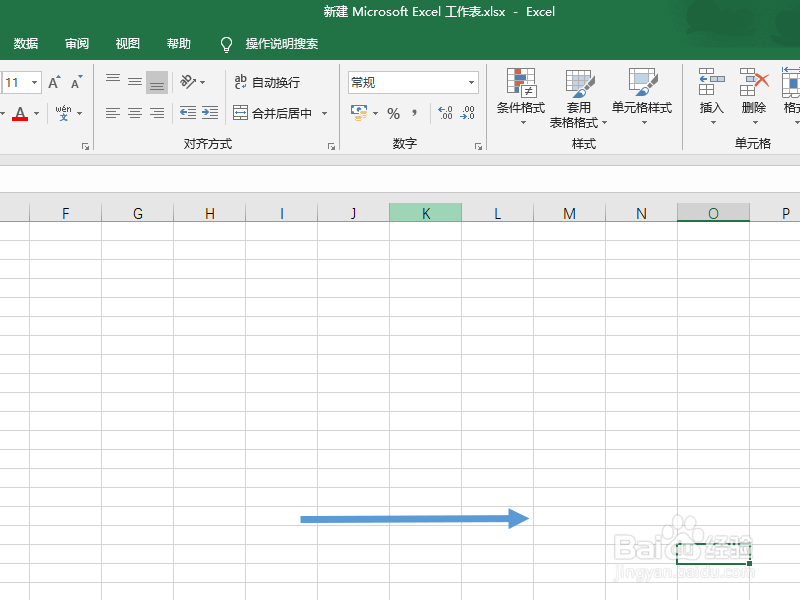Screen dimensions: 800x600
Task: Open 条件格式 conditional formatting
Action: point(521,97)
